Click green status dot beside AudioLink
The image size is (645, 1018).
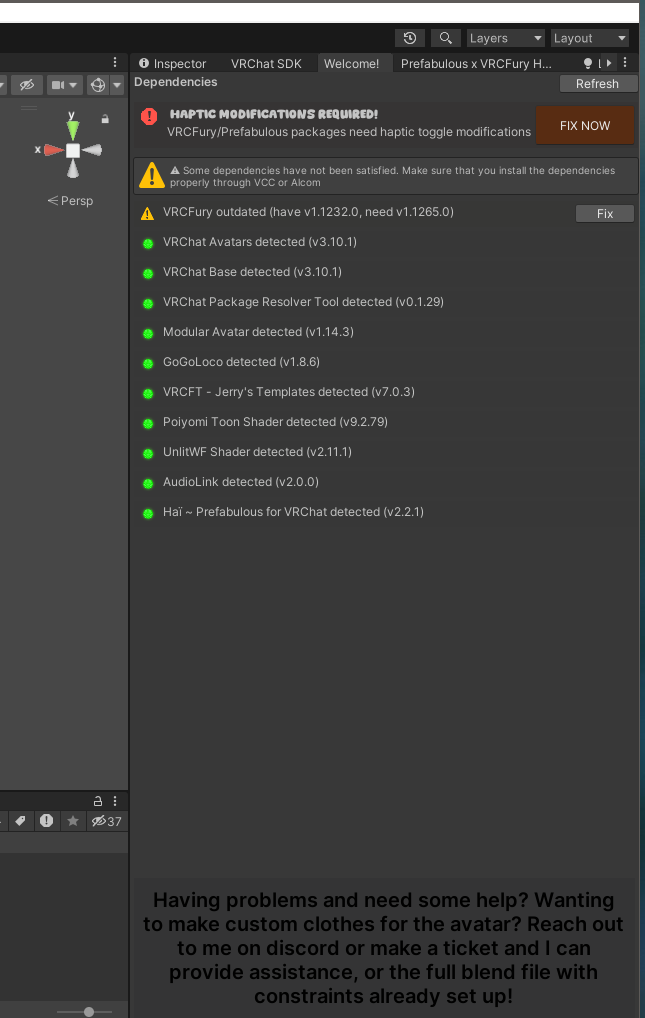148,484
